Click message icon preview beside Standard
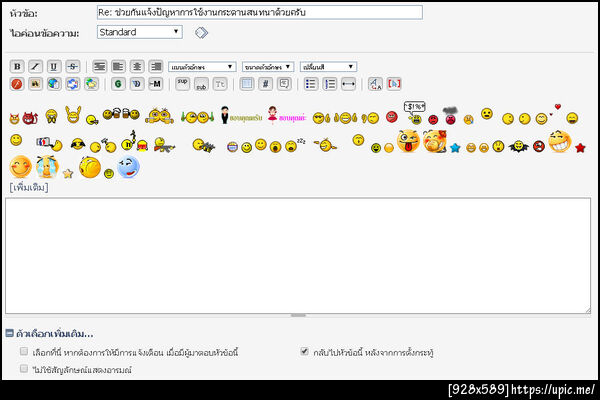This screenshot has height=400, width=600. [x=201, y=33]
